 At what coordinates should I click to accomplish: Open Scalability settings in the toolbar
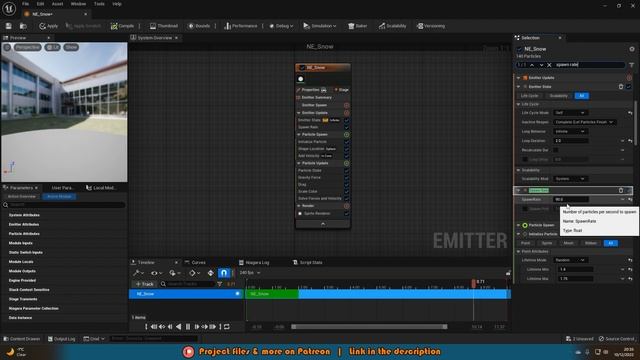point(392,26)
